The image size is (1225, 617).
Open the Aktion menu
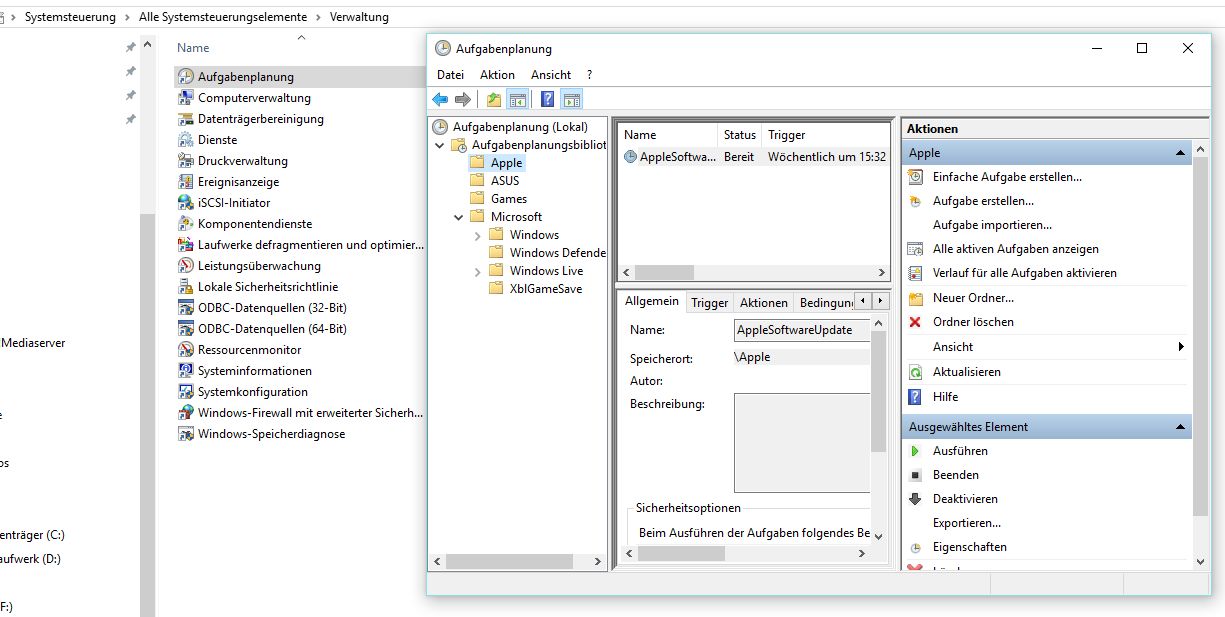(497, 75)
